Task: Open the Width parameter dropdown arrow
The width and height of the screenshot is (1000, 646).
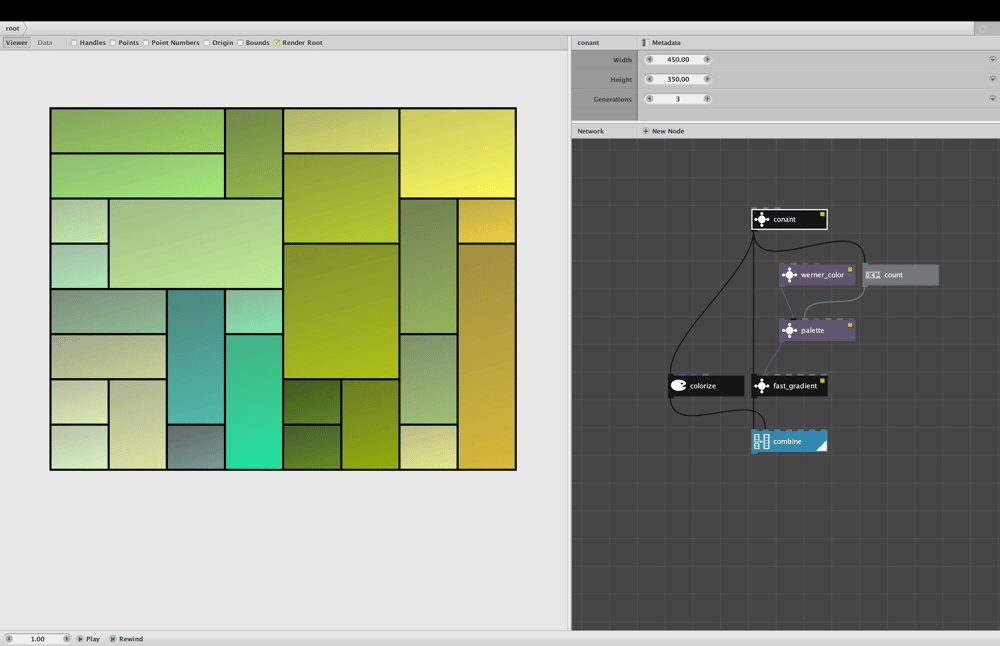Action: [x=992, y=59]
